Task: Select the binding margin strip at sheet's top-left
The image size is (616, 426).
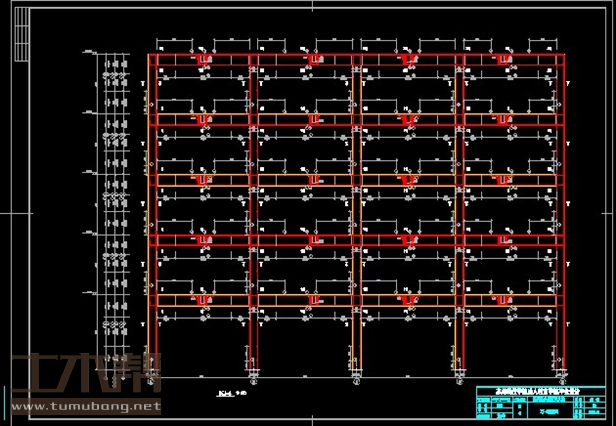Action: 20,32
